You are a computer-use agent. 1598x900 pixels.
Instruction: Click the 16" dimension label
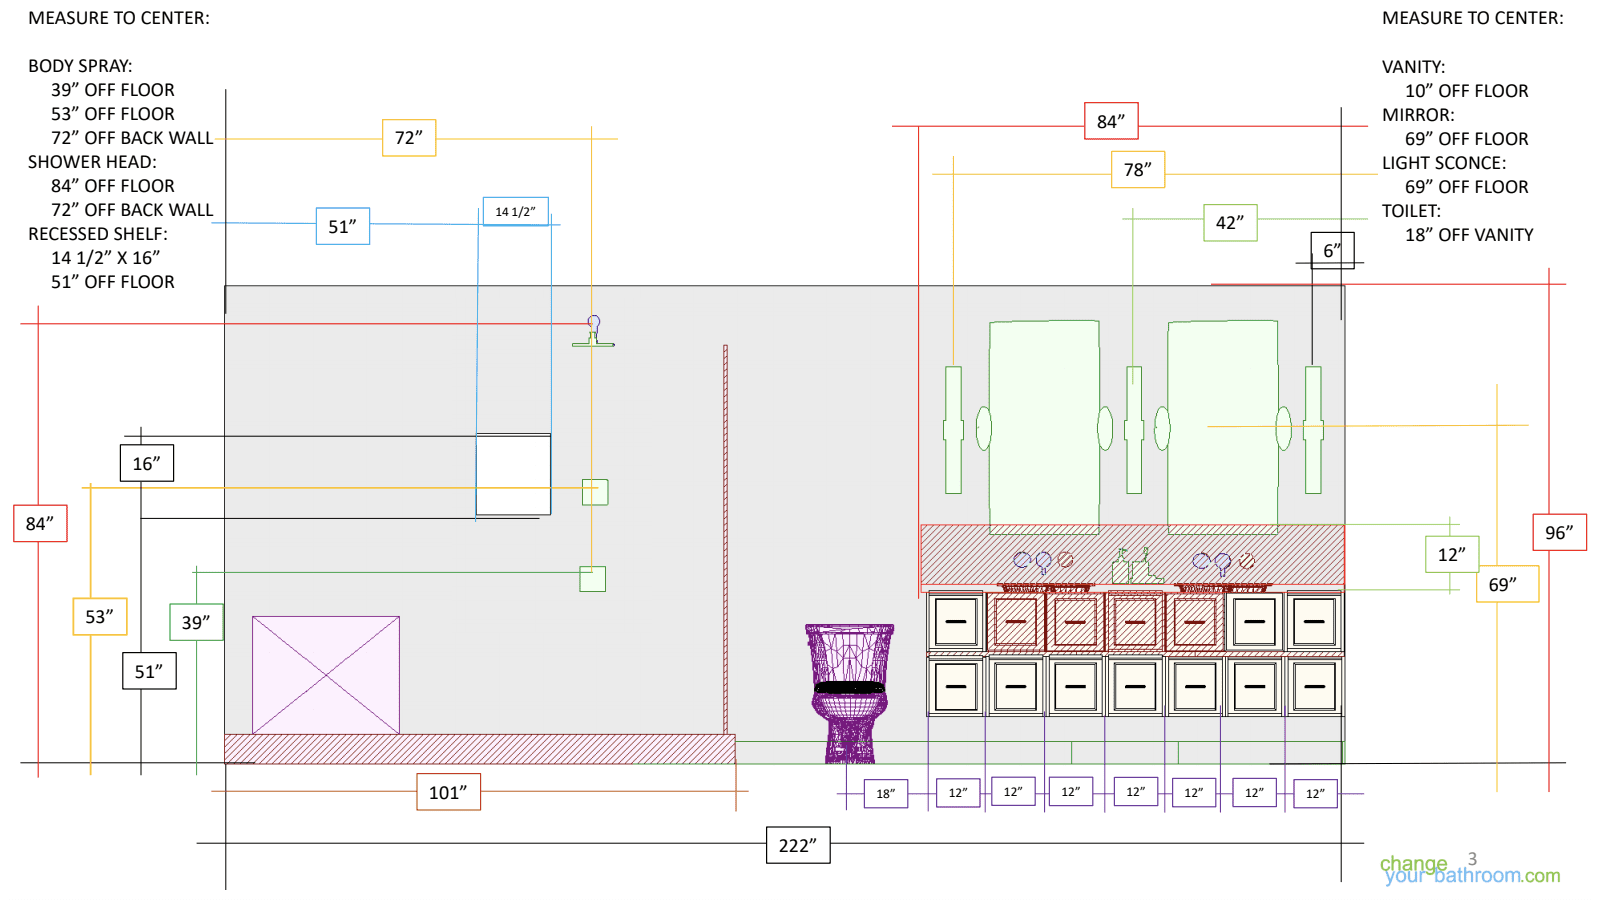[x=147, y=463]
